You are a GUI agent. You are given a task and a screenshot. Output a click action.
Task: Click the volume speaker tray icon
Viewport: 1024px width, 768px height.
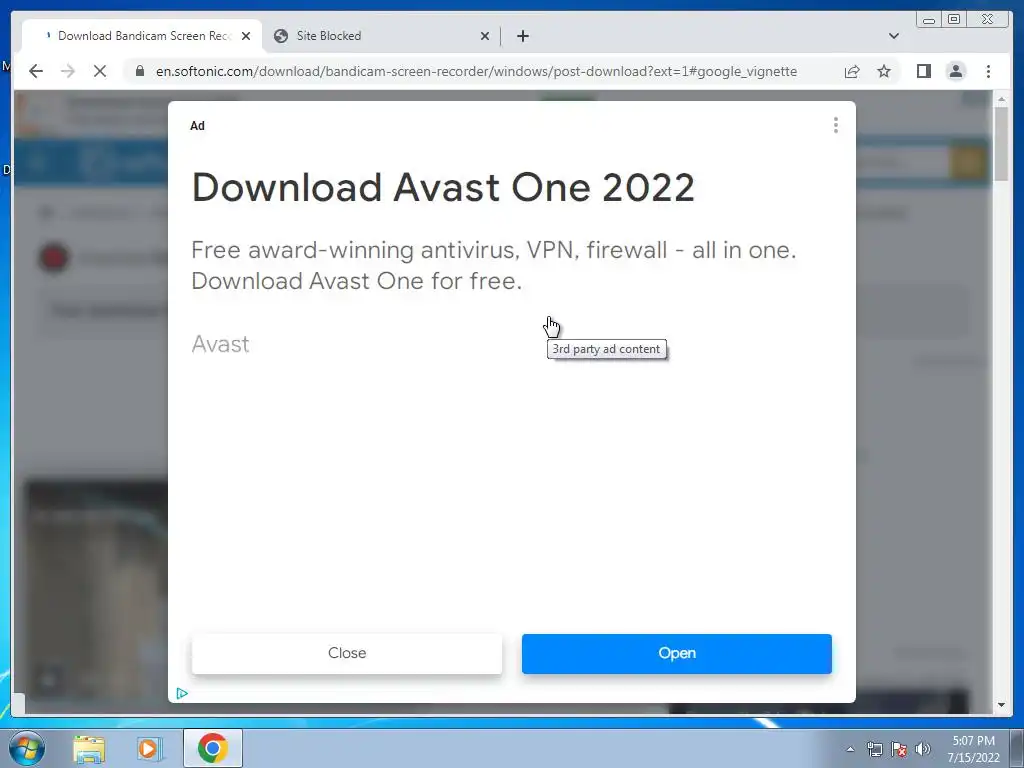coord(923,749)
